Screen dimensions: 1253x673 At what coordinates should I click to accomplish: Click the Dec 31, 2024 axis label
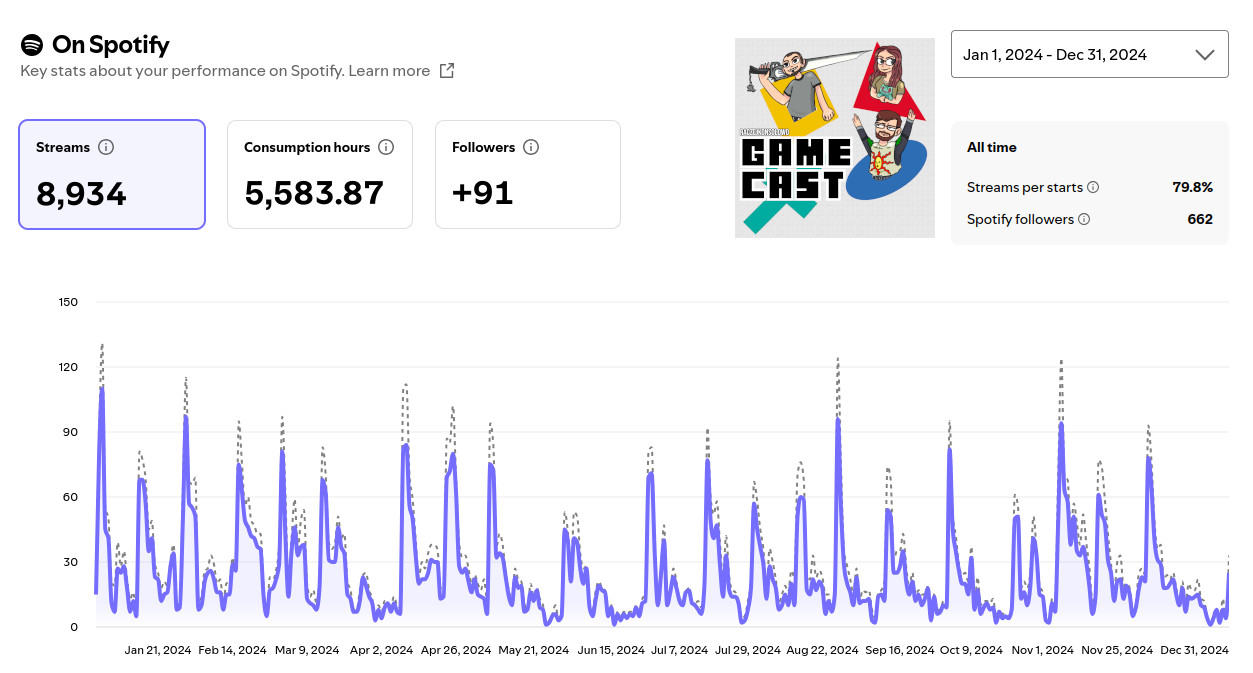1194,650
